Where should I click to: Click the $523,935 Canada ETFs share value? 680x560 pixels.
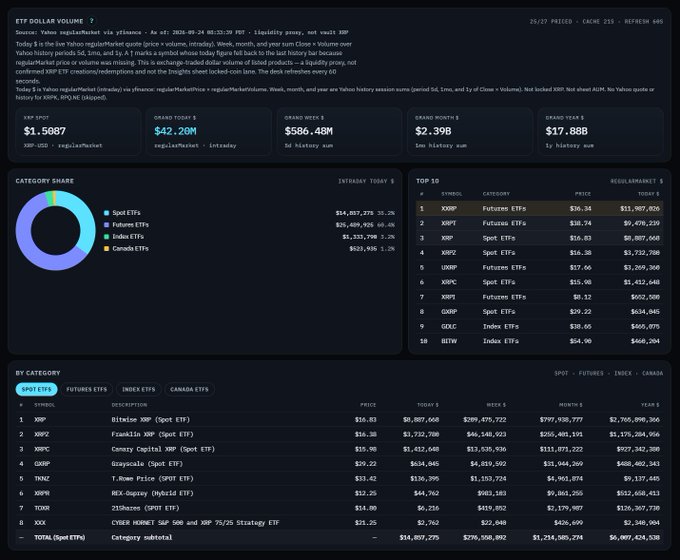tap(363, 249)
